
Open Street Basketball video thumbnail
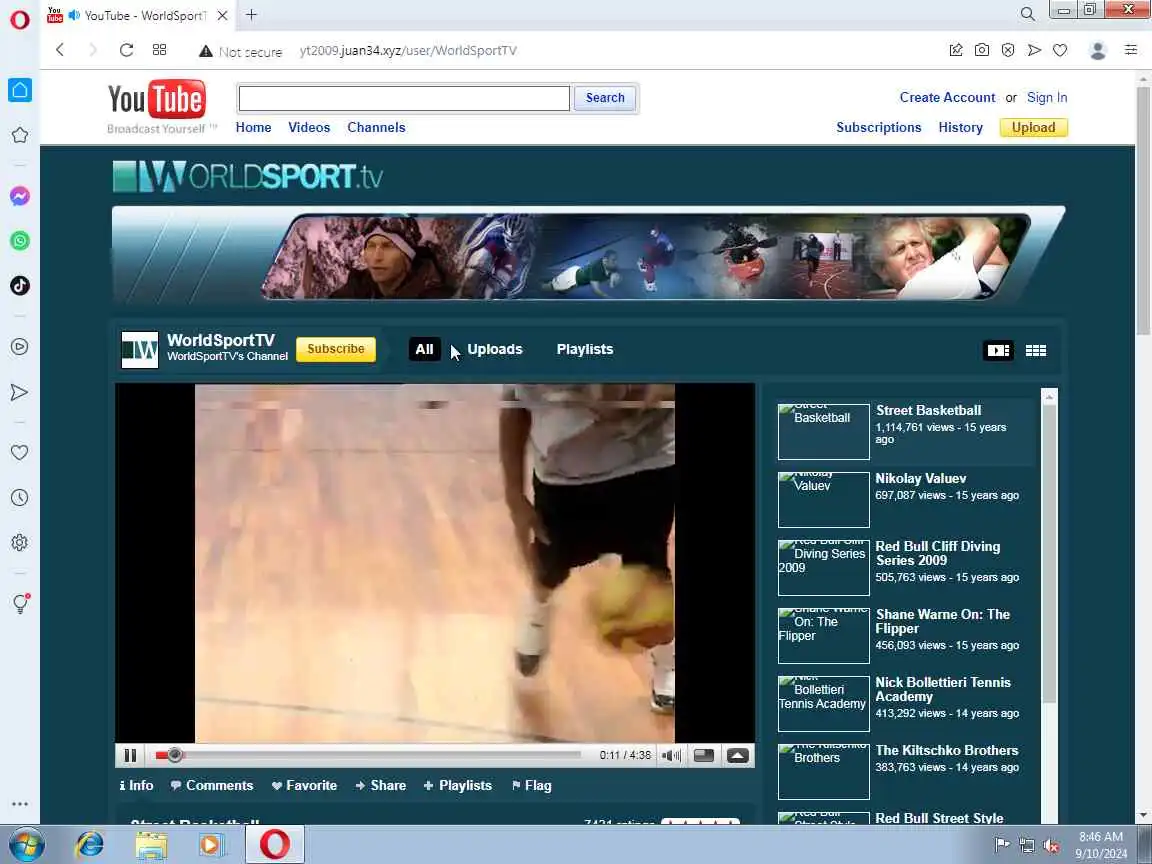coord(824,432)
